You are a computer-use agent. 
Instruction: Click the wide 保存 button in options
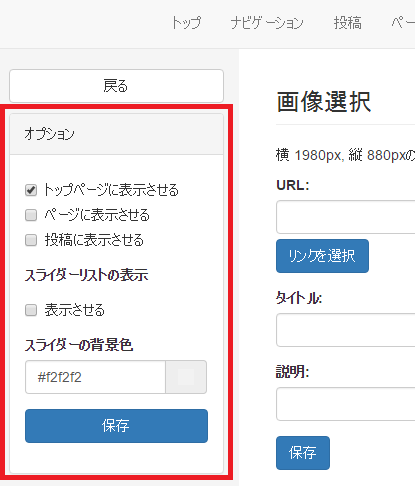point(116,426)
